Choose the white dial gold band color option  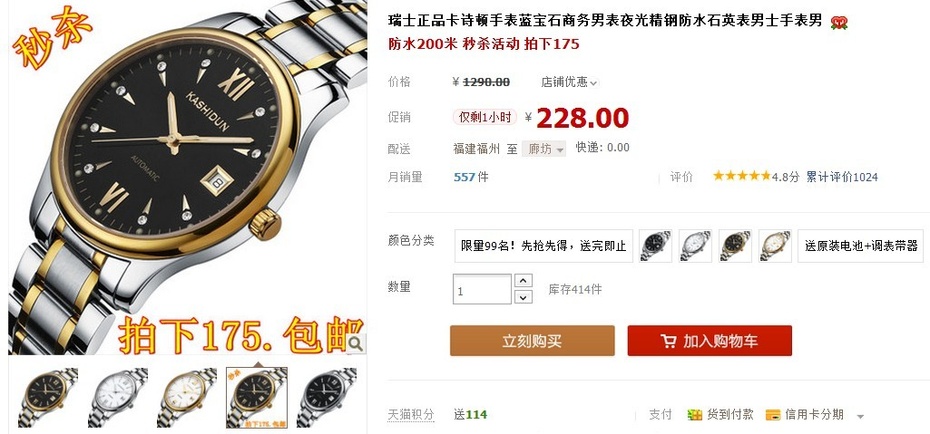coord(775,246)
